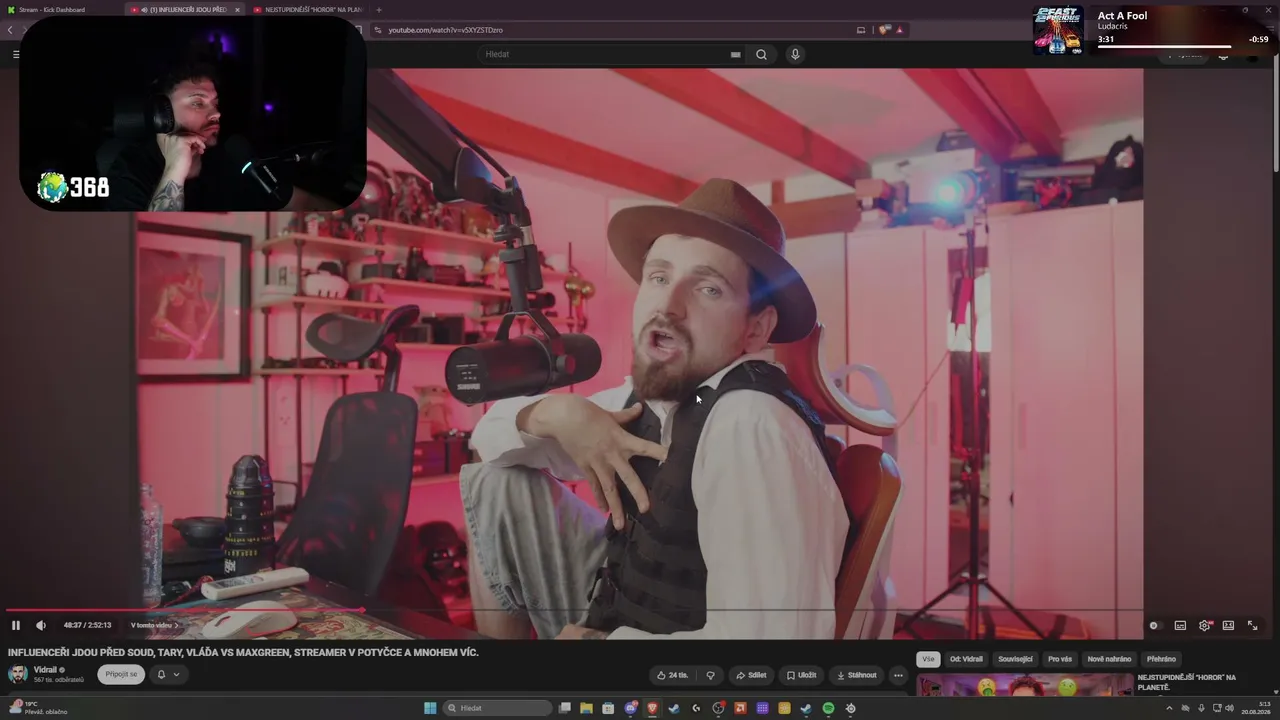Seek on the red video progress bar
1280x720 pixels.
pyautogui.click(x=574, y=609)
